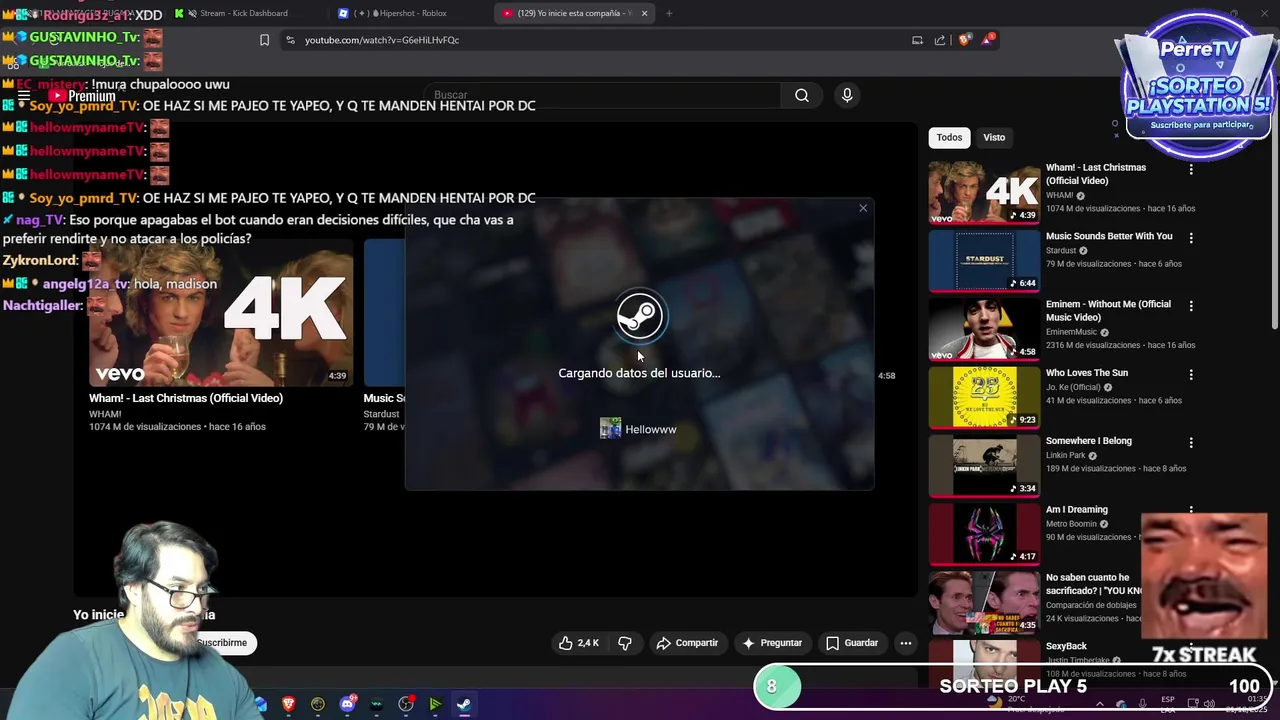
Task: Open the cast/screen icon in address bar
Action: 917,40
